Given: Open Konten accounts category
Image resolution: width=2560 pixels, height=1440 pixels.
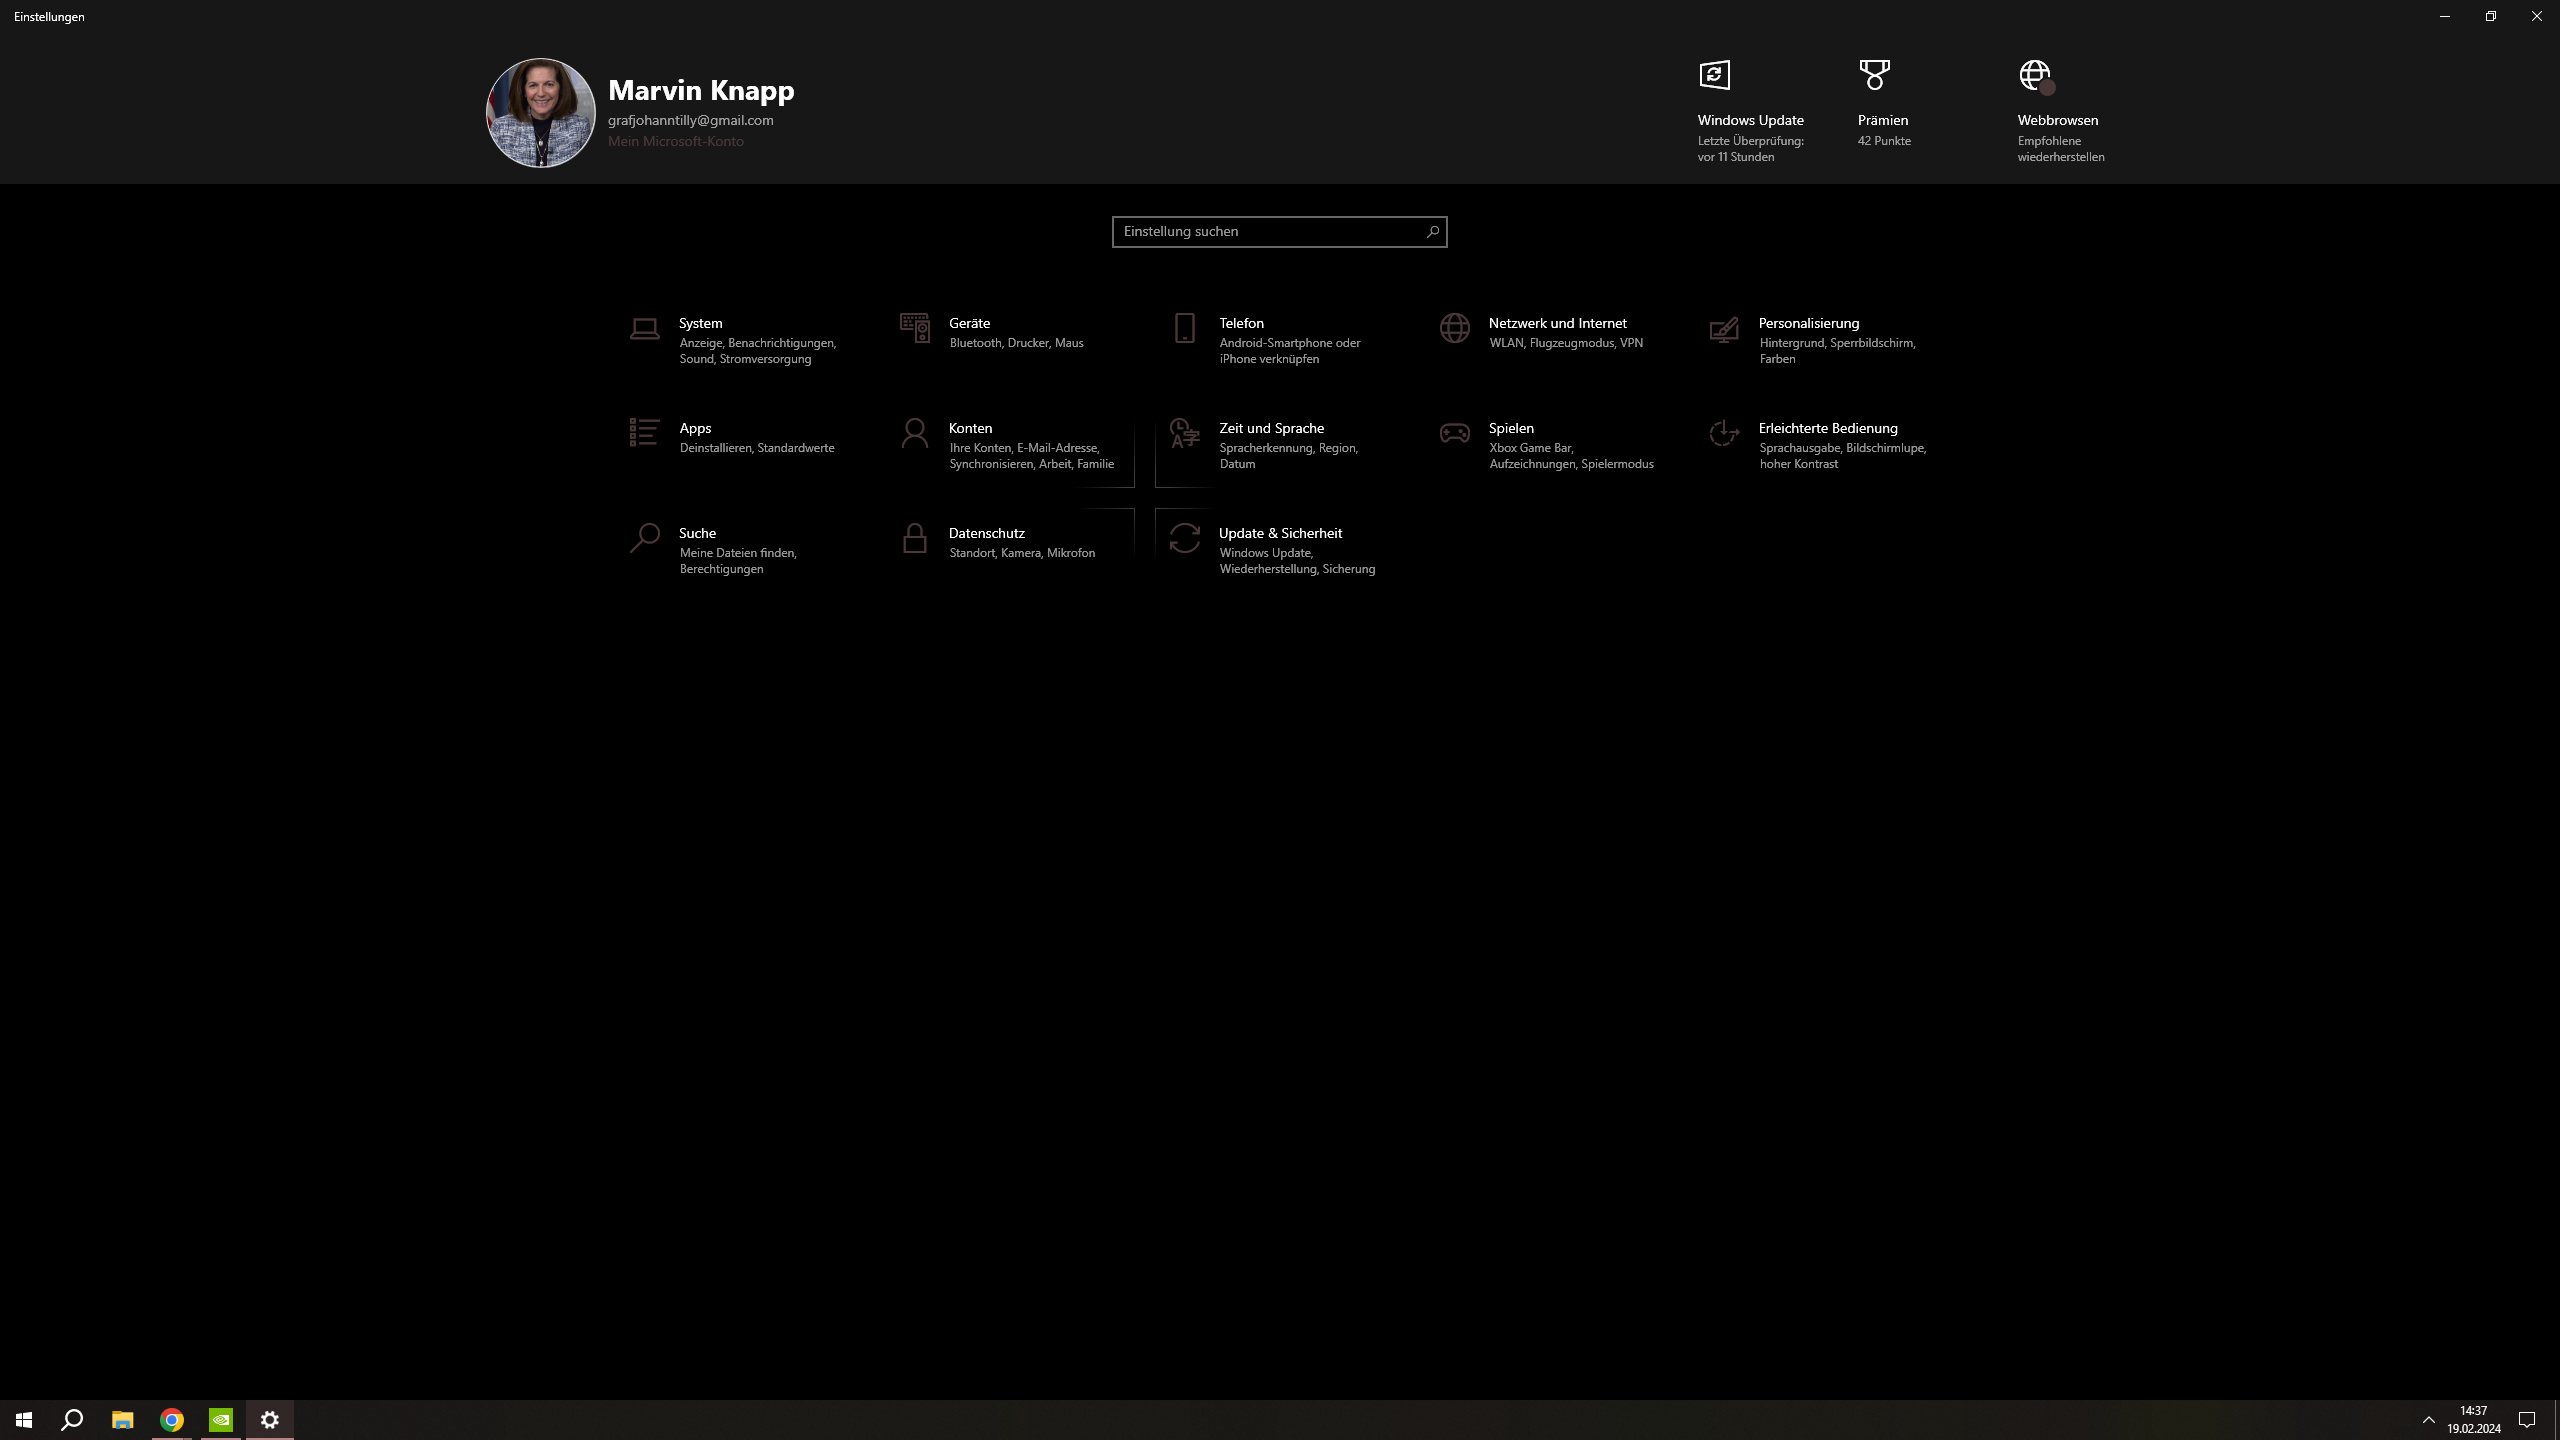Looking at the screenshot, I should click(x=970, y=428).
